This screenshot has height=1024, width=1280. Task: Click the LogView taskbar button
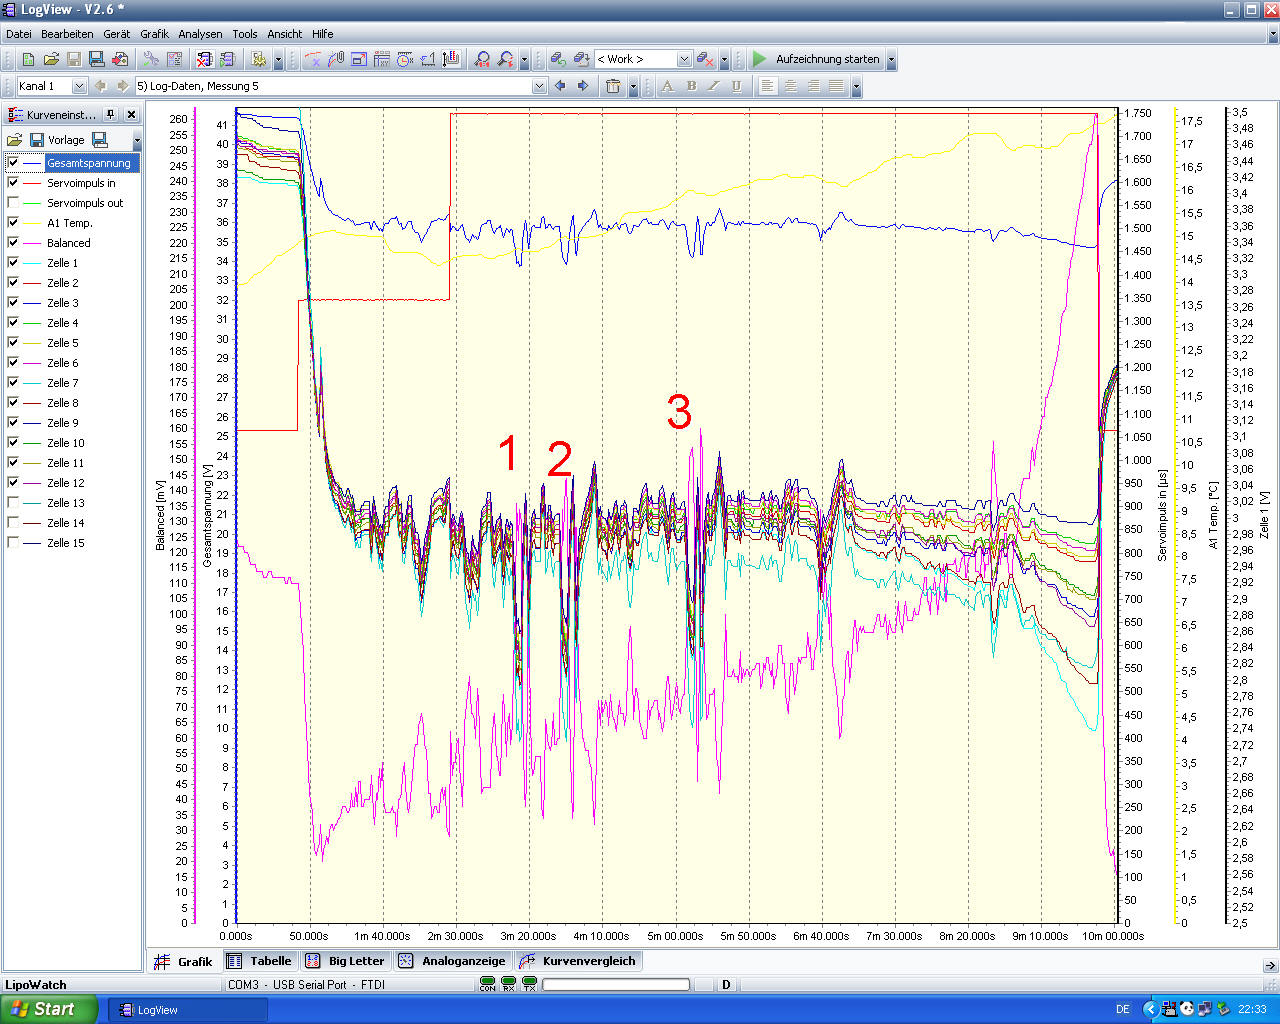coord(188,1010)
